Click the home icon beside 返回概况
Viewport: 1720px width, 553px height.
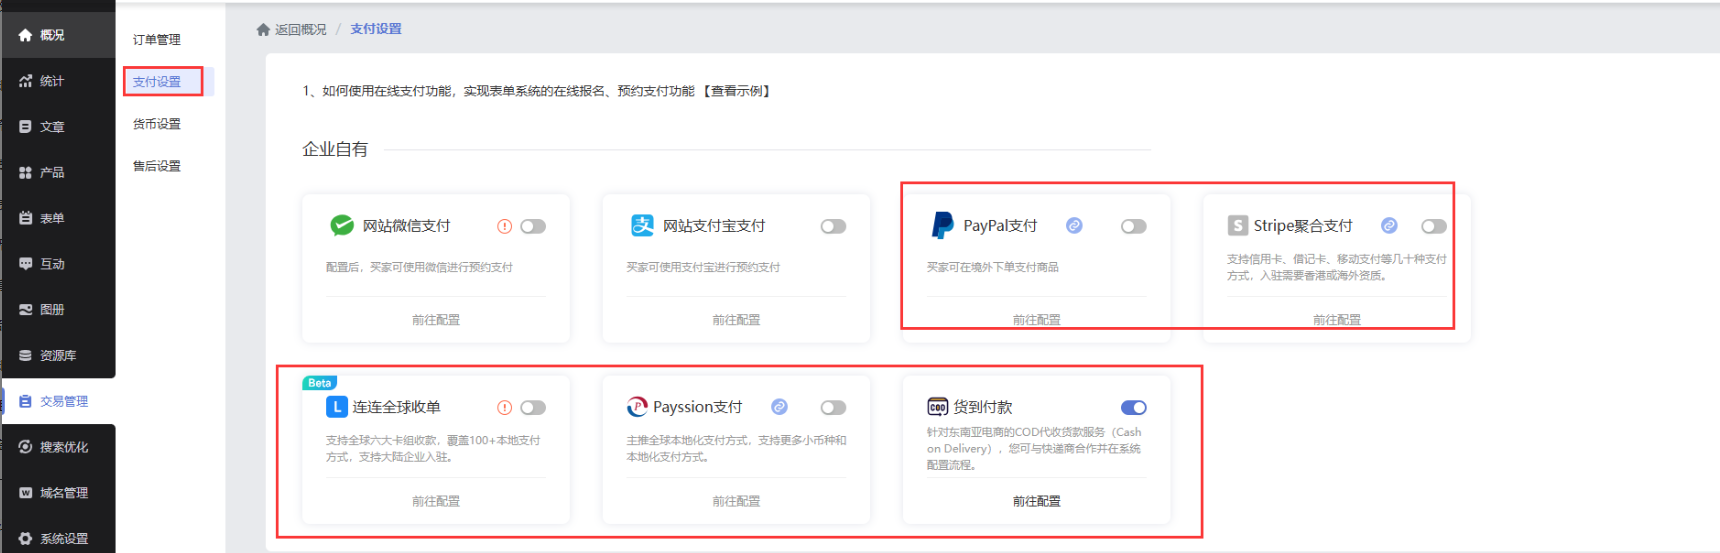[x=263, y=30]
